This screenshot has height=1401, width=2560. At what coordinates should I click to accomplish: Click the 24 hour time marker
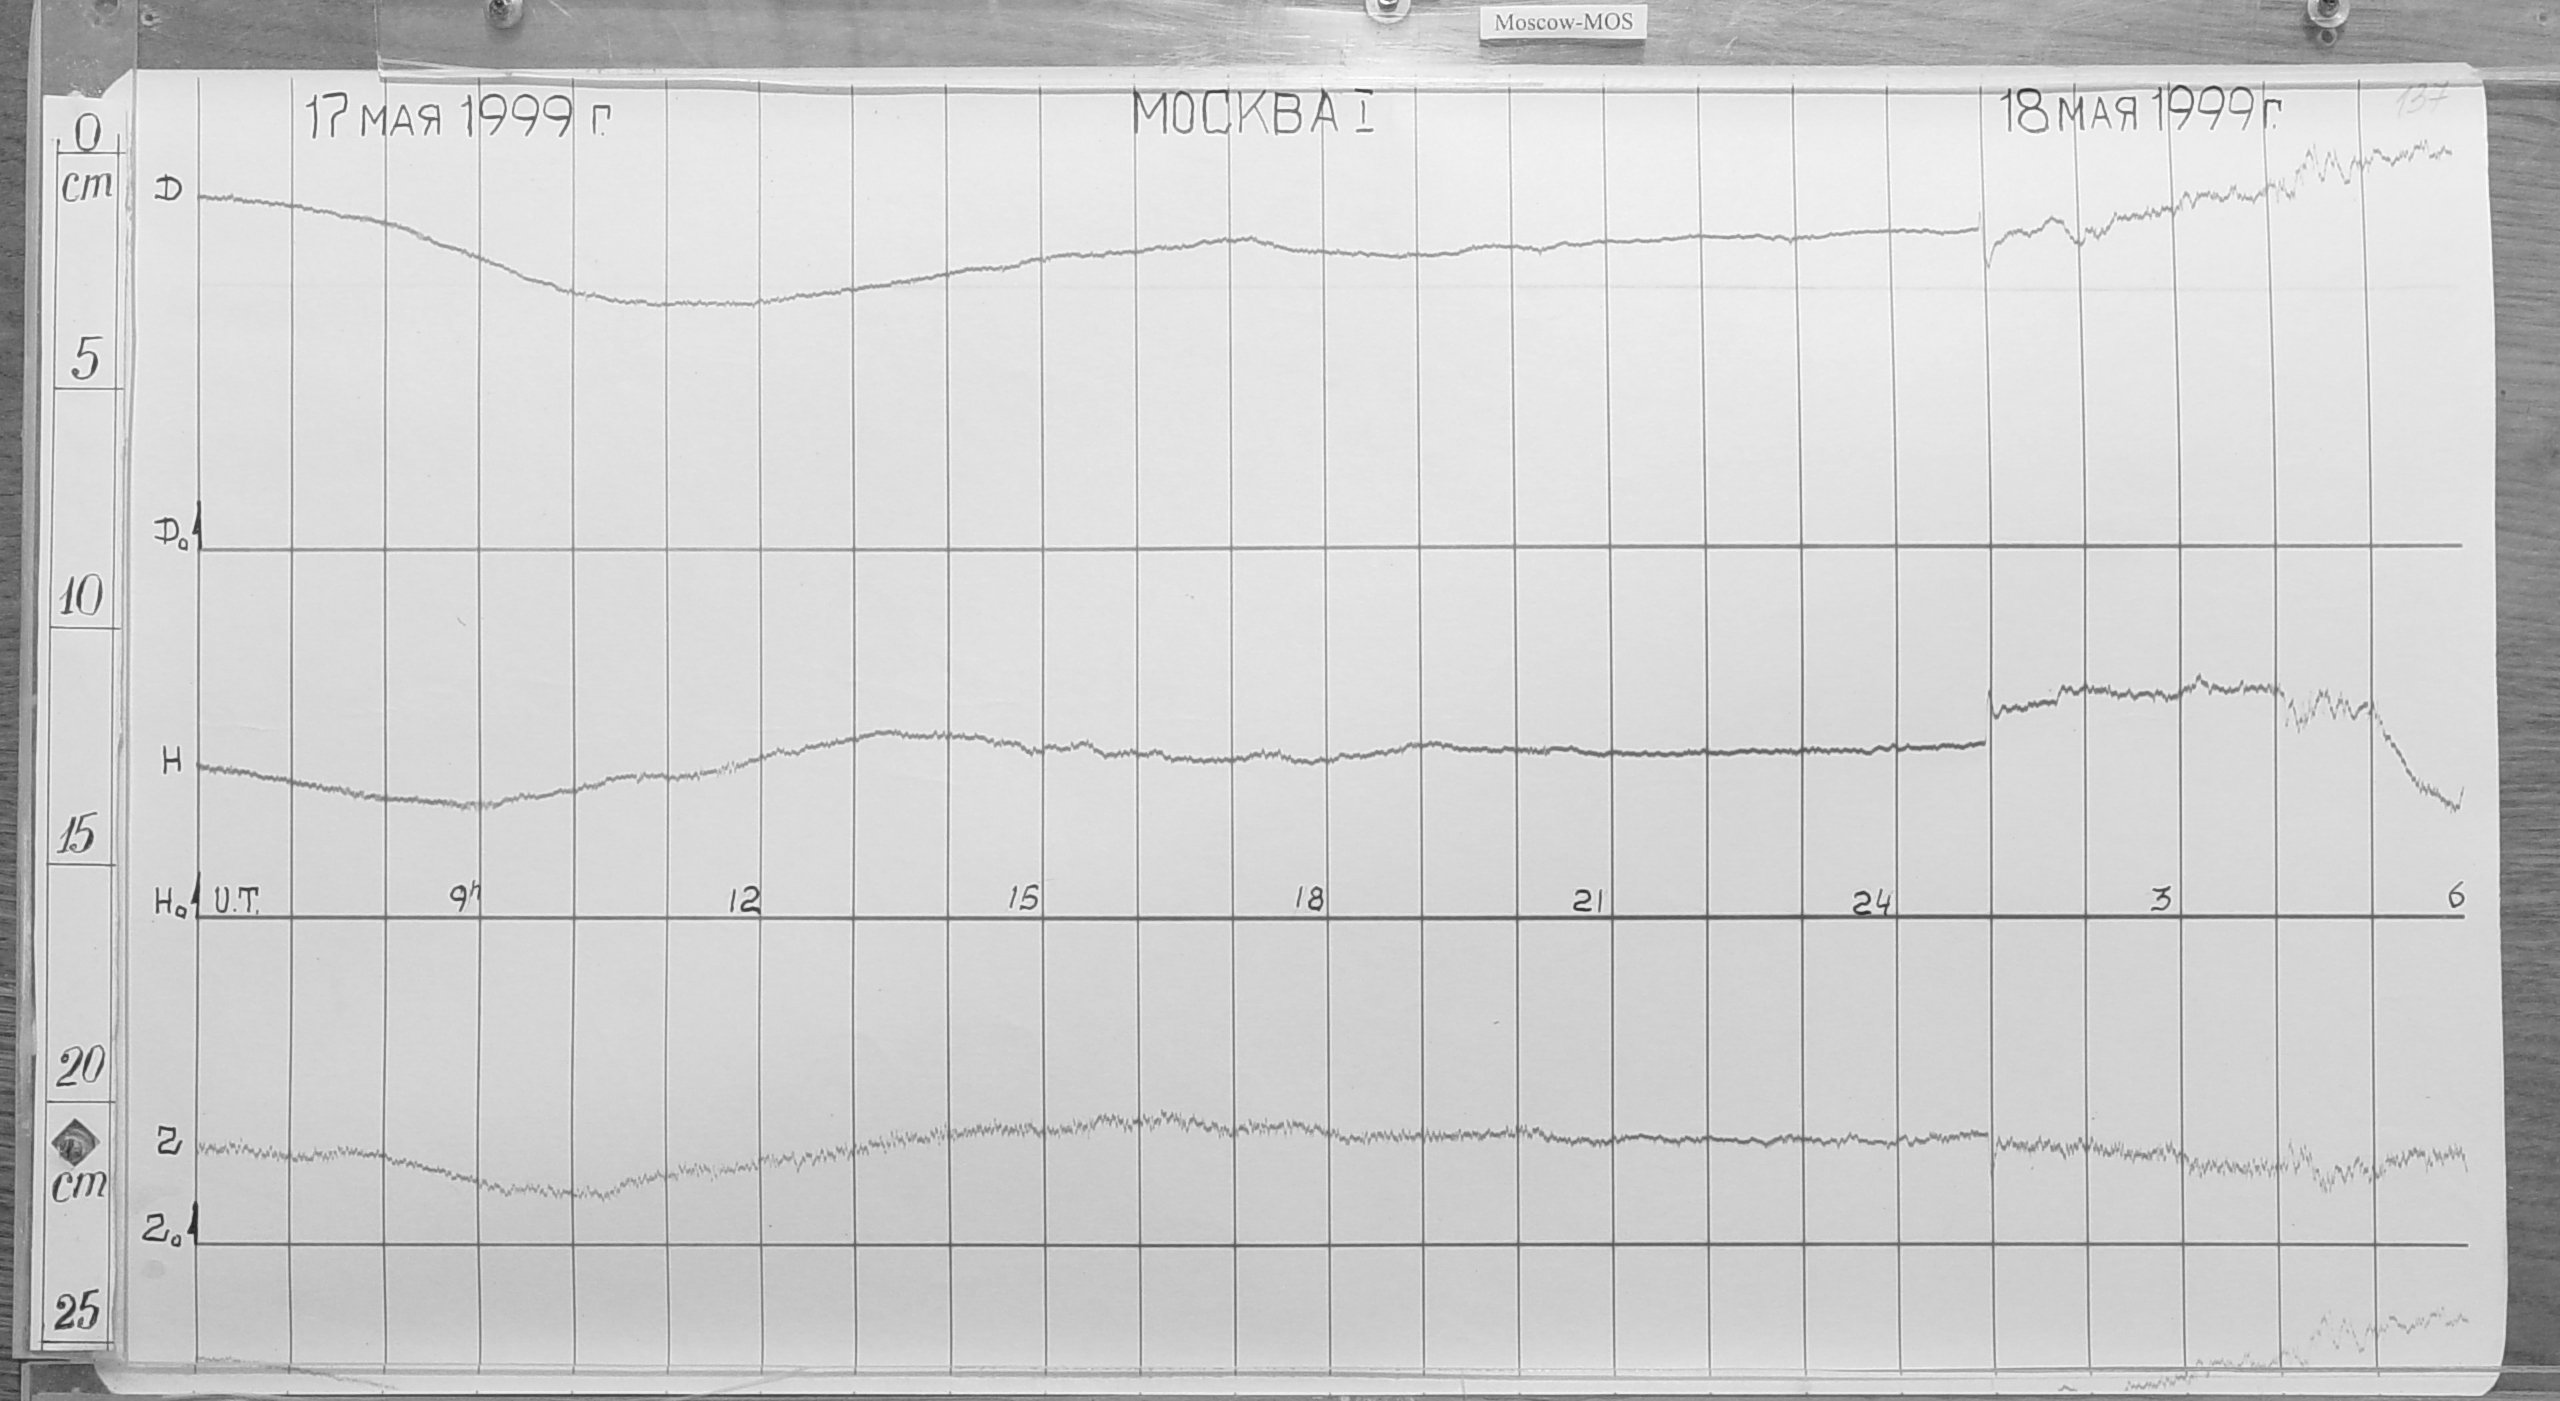click(x=1872, y=903)
